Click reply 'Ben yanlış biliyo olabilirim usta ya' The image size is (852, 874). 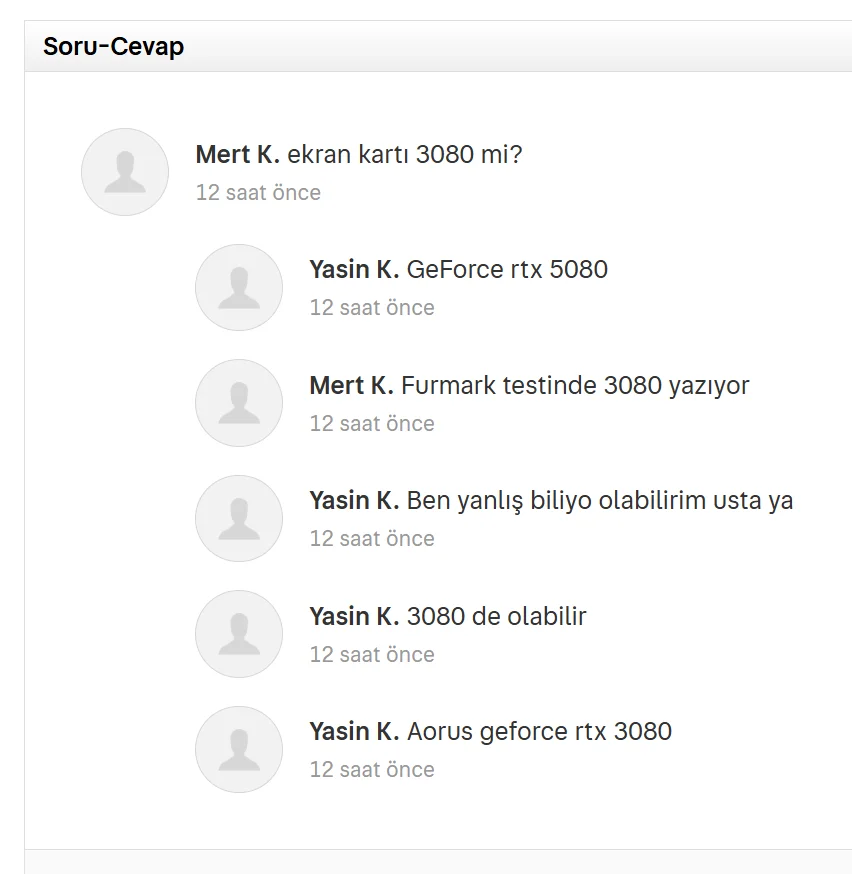coord(600,501)
